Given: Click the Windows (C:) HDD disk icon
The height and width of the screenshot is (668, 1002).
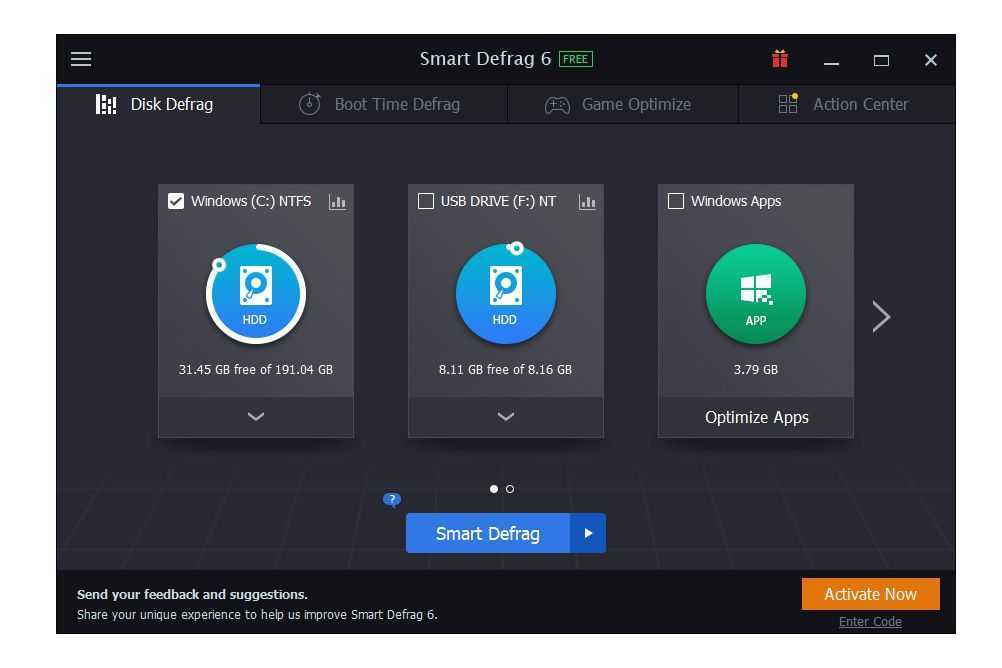Looking at the screenshot, I should tap(256, 294).
